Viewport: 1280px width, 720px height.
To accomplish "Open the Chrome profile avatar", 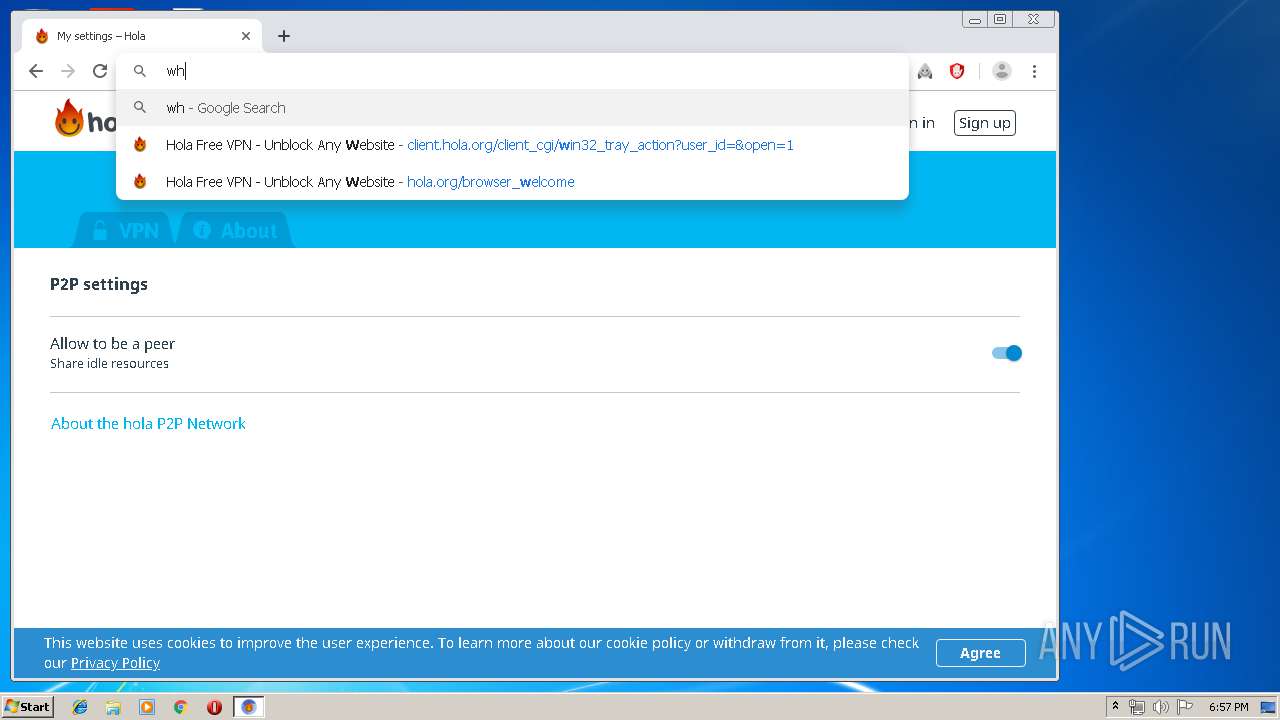I will point(1002,71).
